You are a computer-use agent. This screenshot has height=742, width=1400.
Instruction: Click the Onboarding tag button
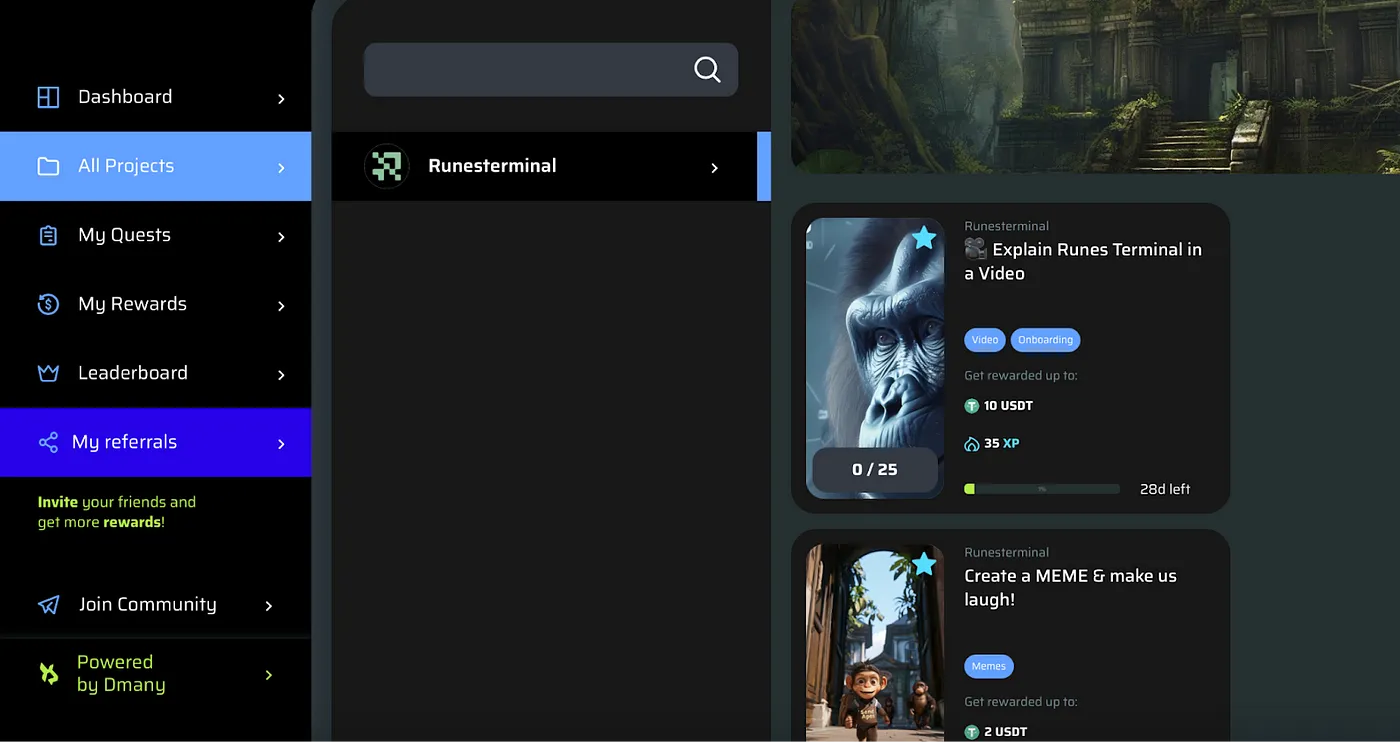[x=1045, y=340]
